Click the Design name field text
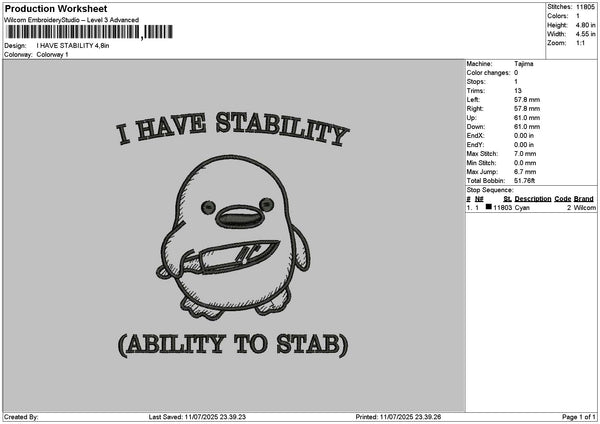Screen dimensions: 600x424 coord(73,45)
